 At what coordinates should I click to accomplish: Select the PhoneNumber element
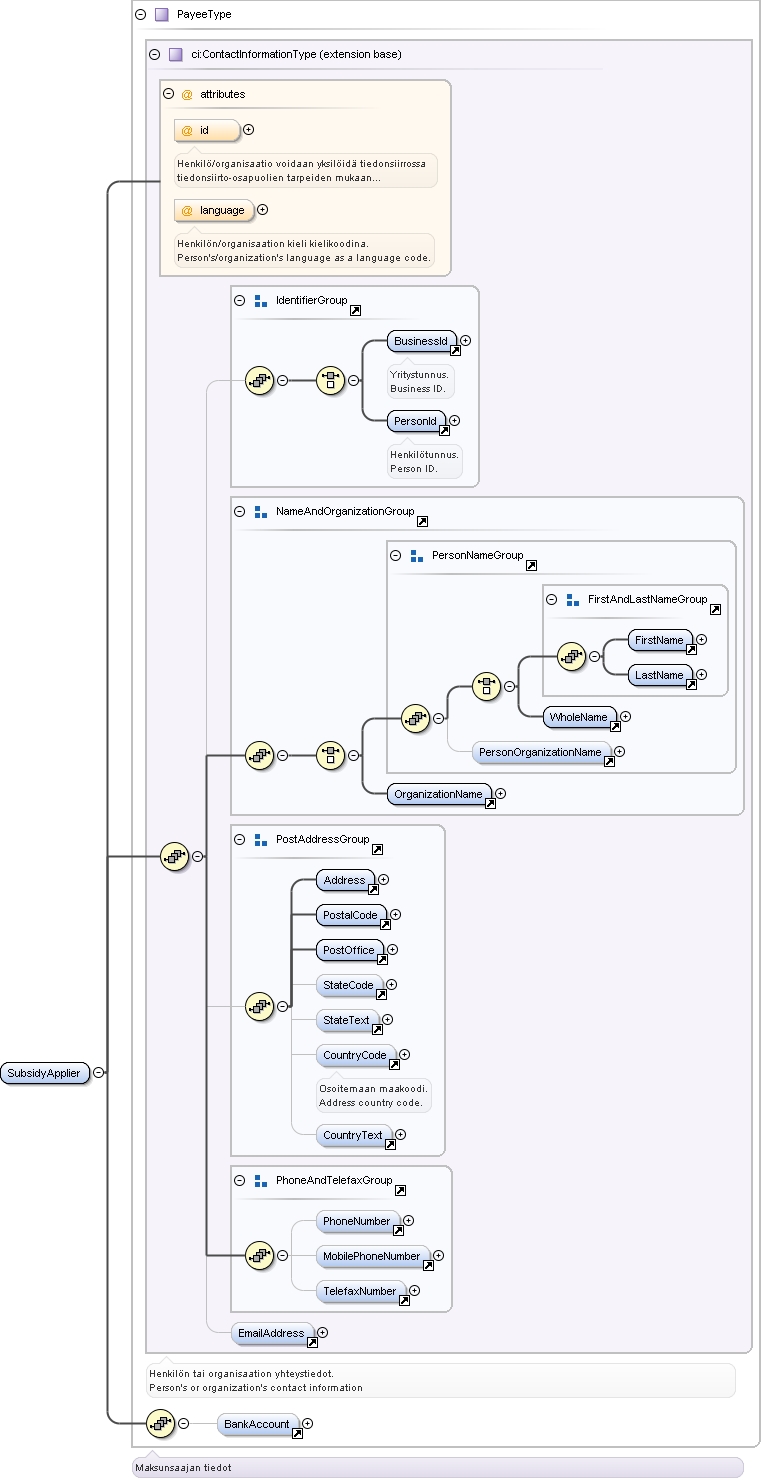pos(358,1221)
